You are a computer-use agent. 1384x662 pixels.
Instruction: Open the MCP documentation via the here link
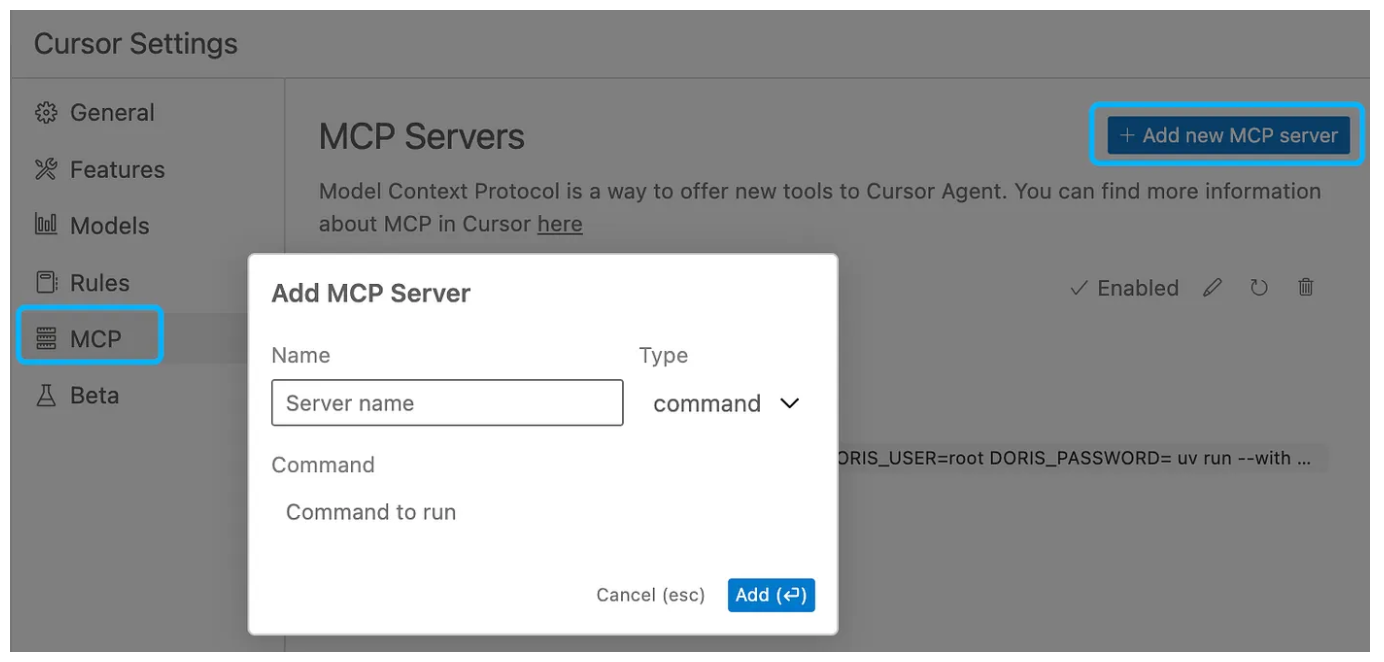click(x=559, y=224)
